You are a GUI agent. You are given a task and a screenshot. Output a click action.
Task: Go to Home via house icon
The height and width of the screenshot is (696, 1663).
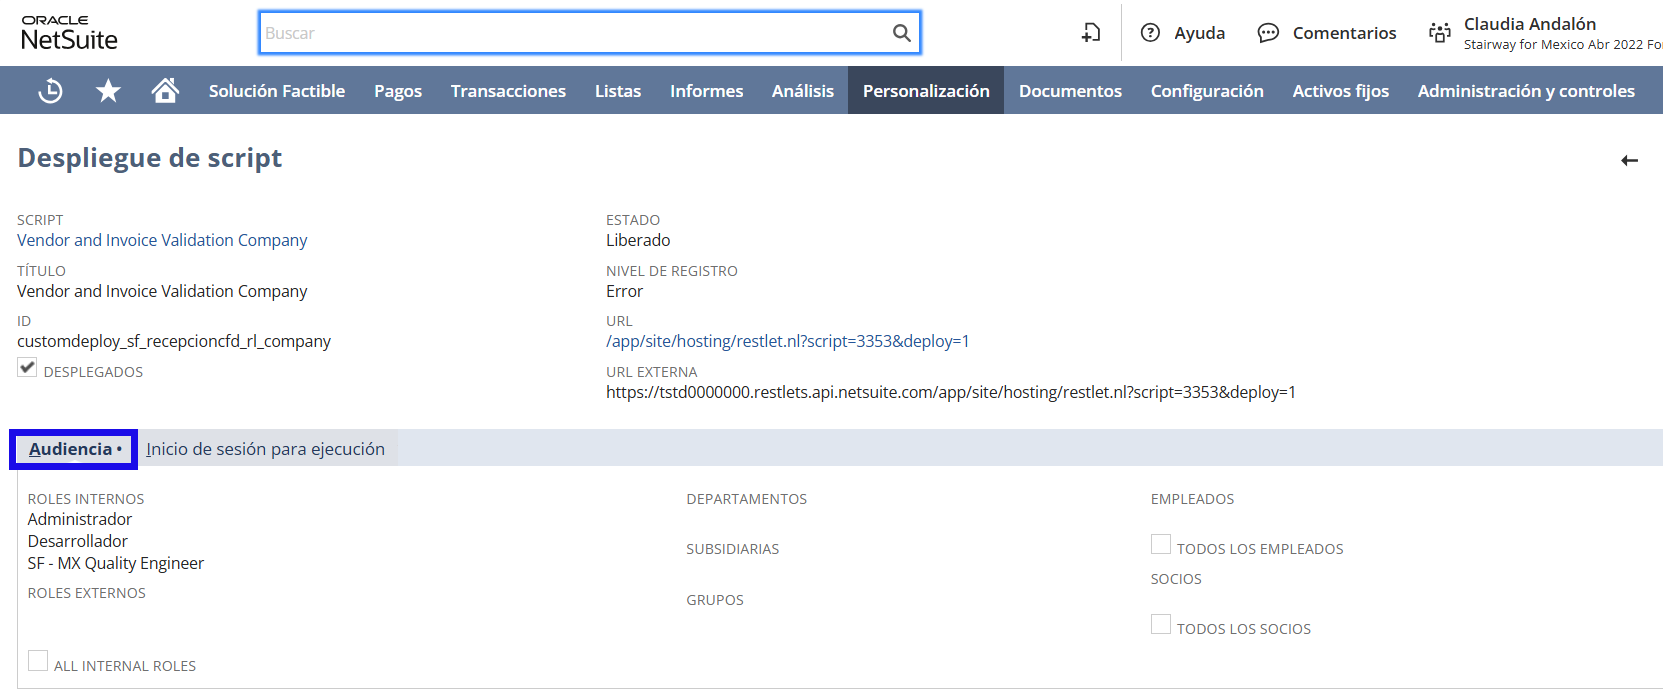tap(165, 91)
